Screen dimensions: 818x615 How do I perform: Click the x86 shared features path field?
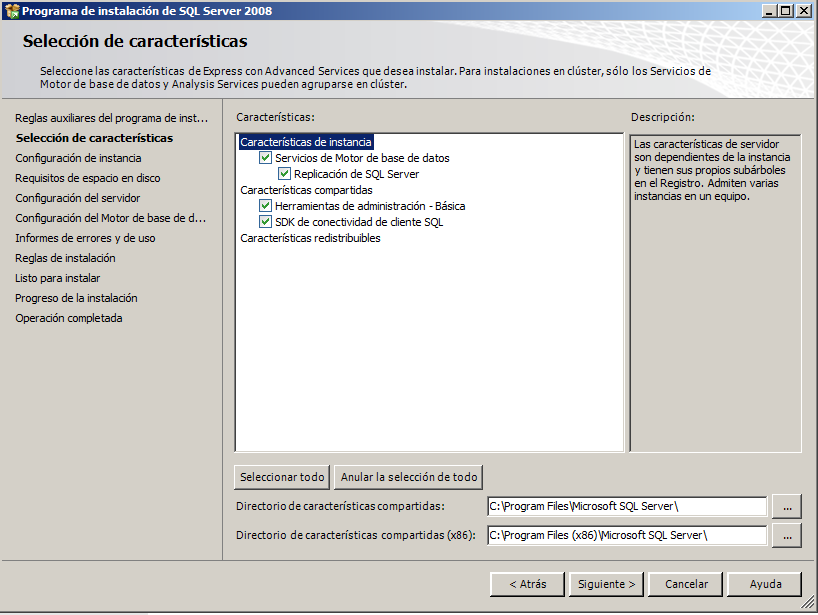(x=626, y=536)
